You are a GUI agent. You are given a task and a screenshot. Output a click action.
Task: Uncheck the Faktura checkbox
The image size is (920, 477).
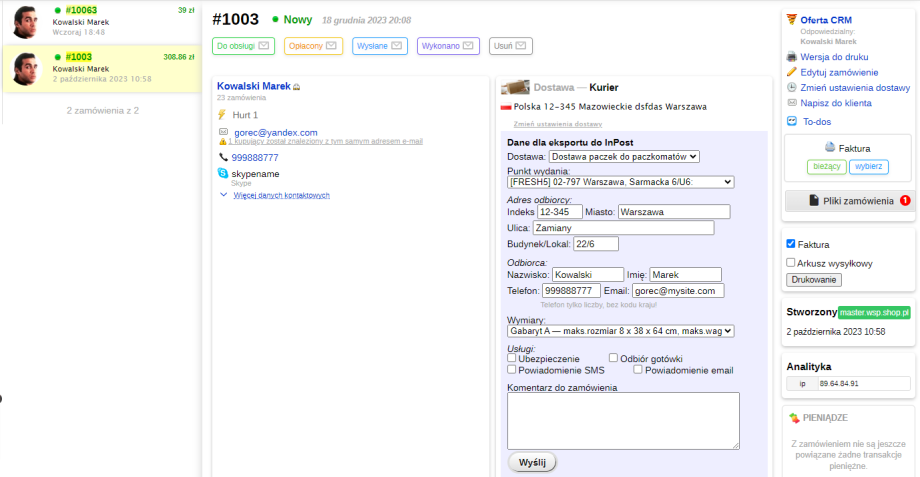click(791, 244)
